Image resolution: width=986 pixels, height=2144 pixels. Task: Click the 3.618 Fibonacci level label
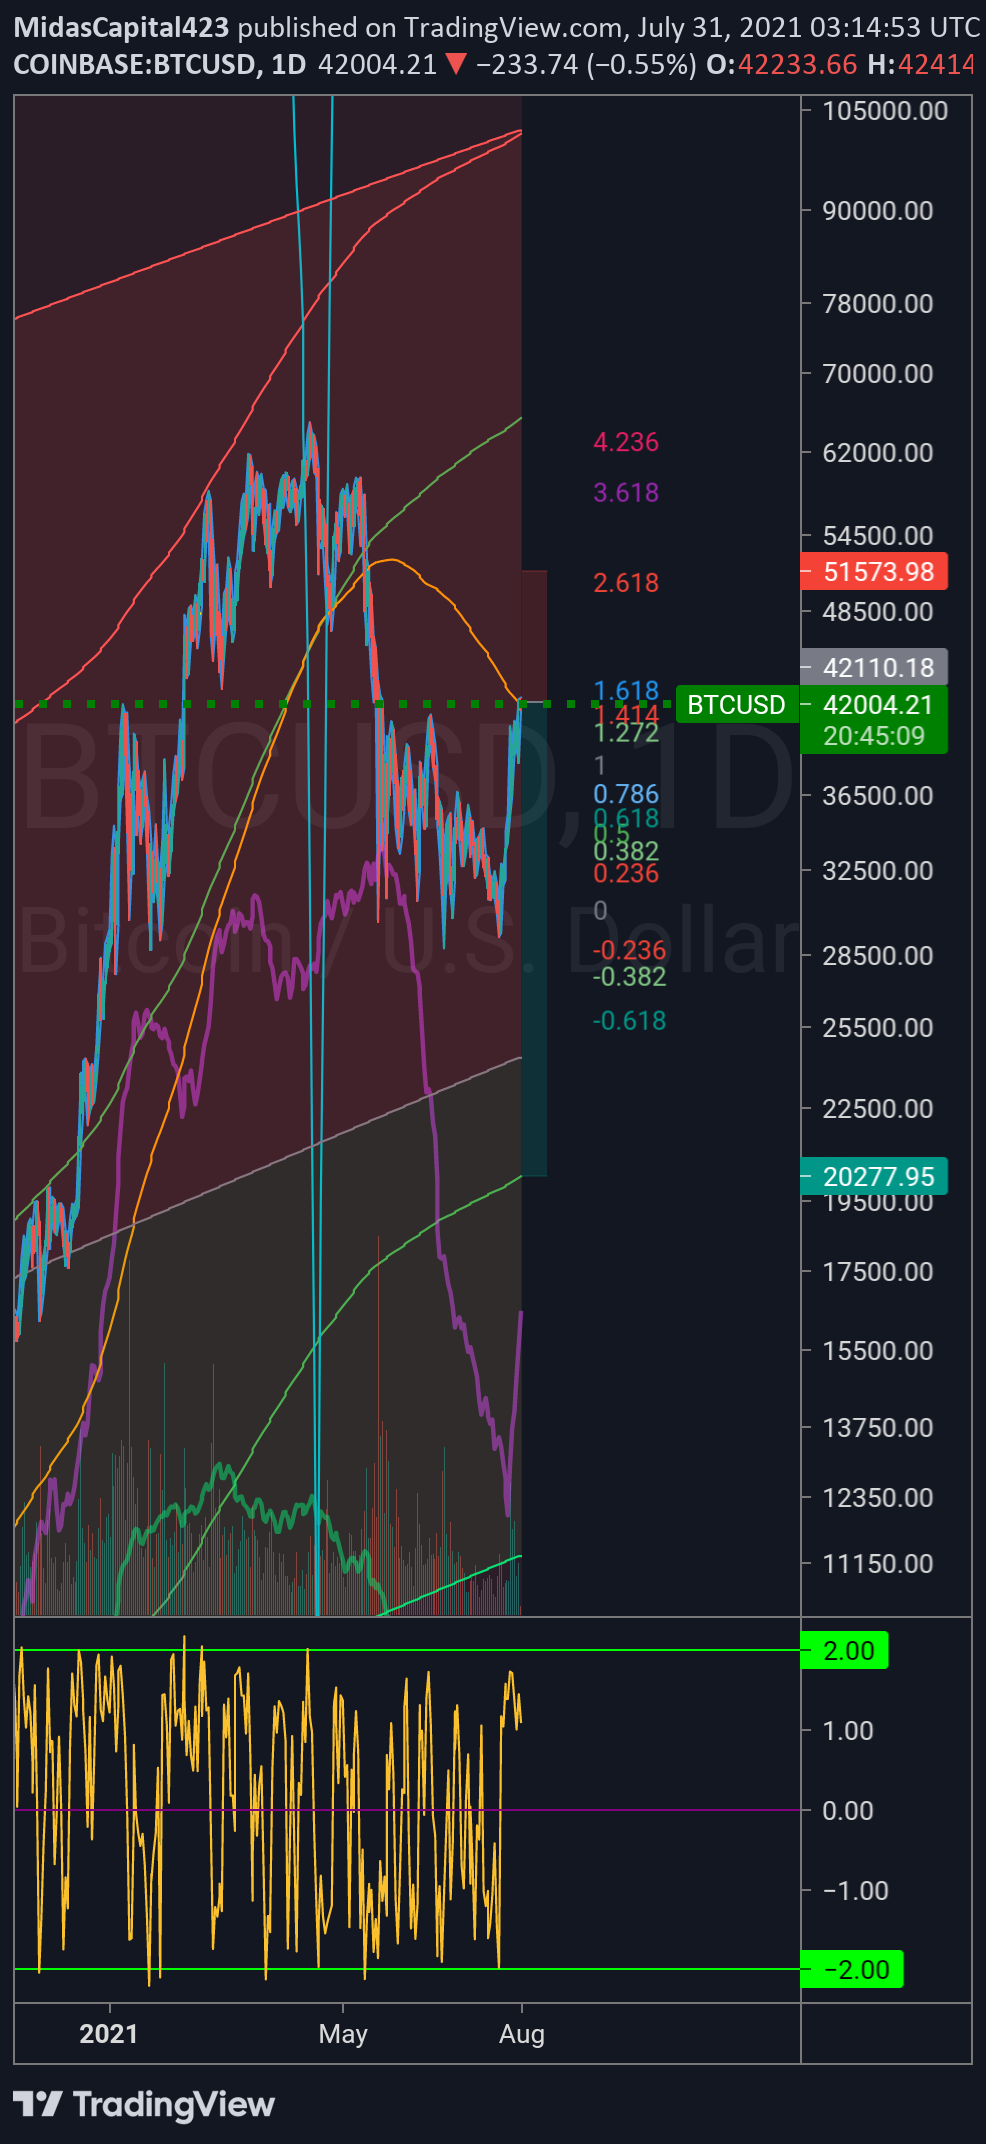tap(626, 492)
